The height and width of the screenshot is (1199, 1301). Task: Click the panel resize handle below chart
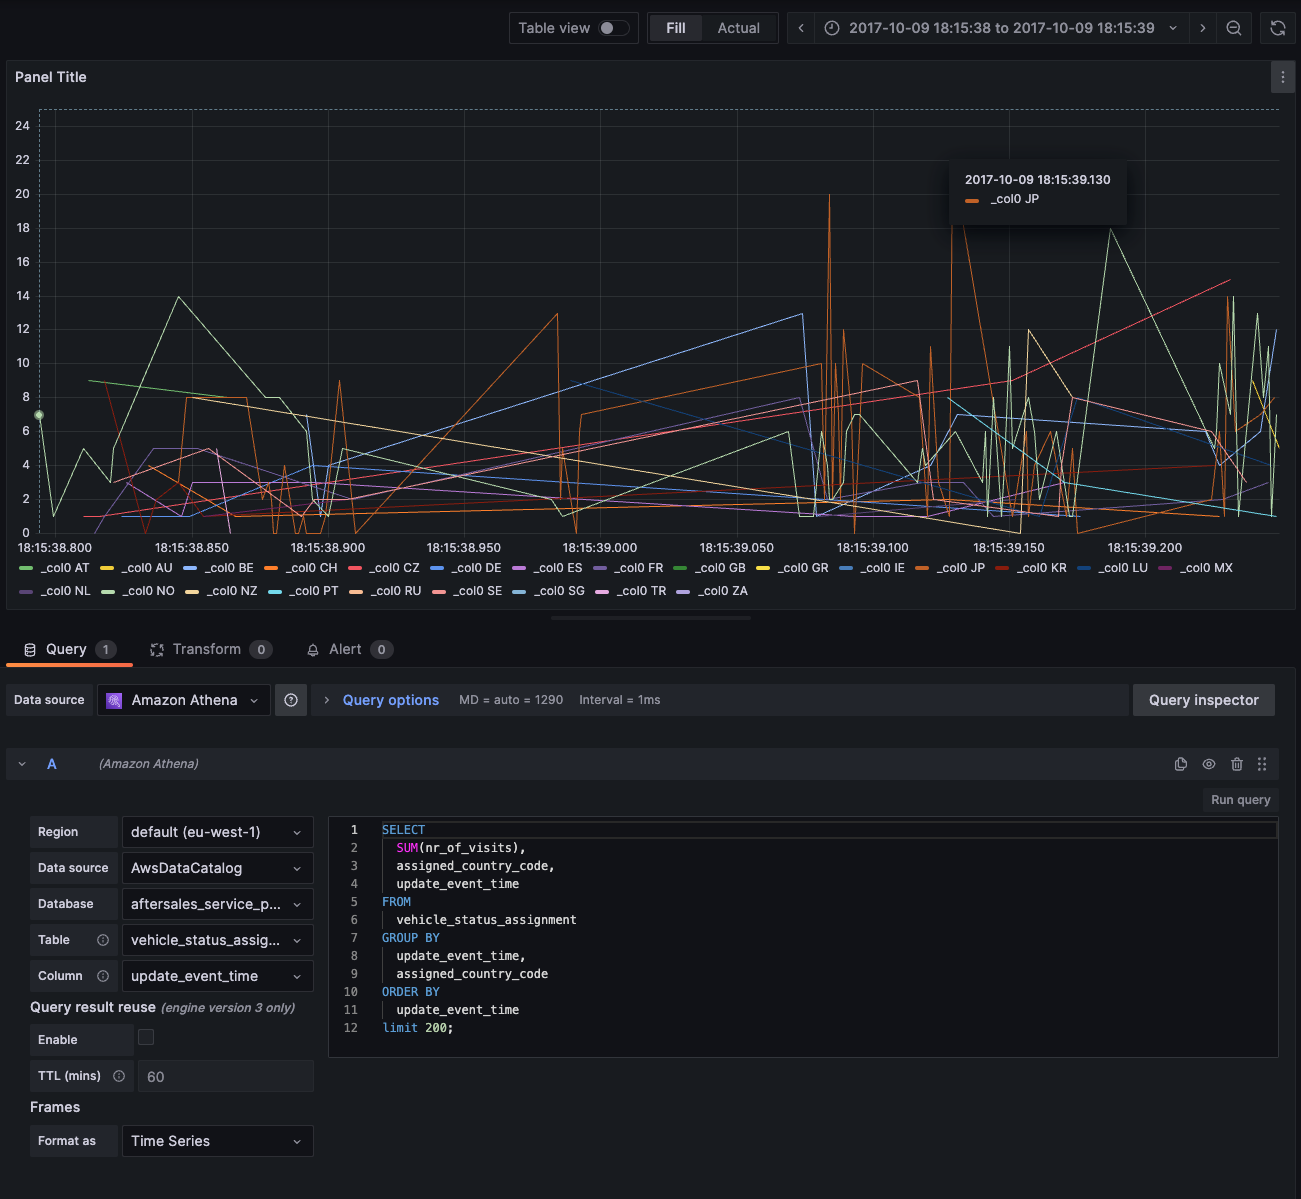coord(650,618)
